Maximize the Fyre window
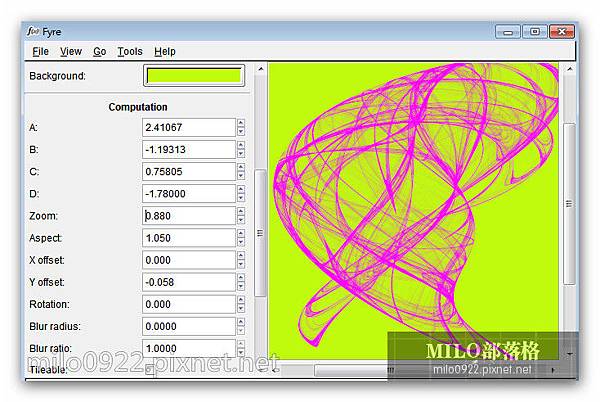Image resolution: width=600 pixels, height=402 pixels. pyautogui.click(x=535, y=32)
